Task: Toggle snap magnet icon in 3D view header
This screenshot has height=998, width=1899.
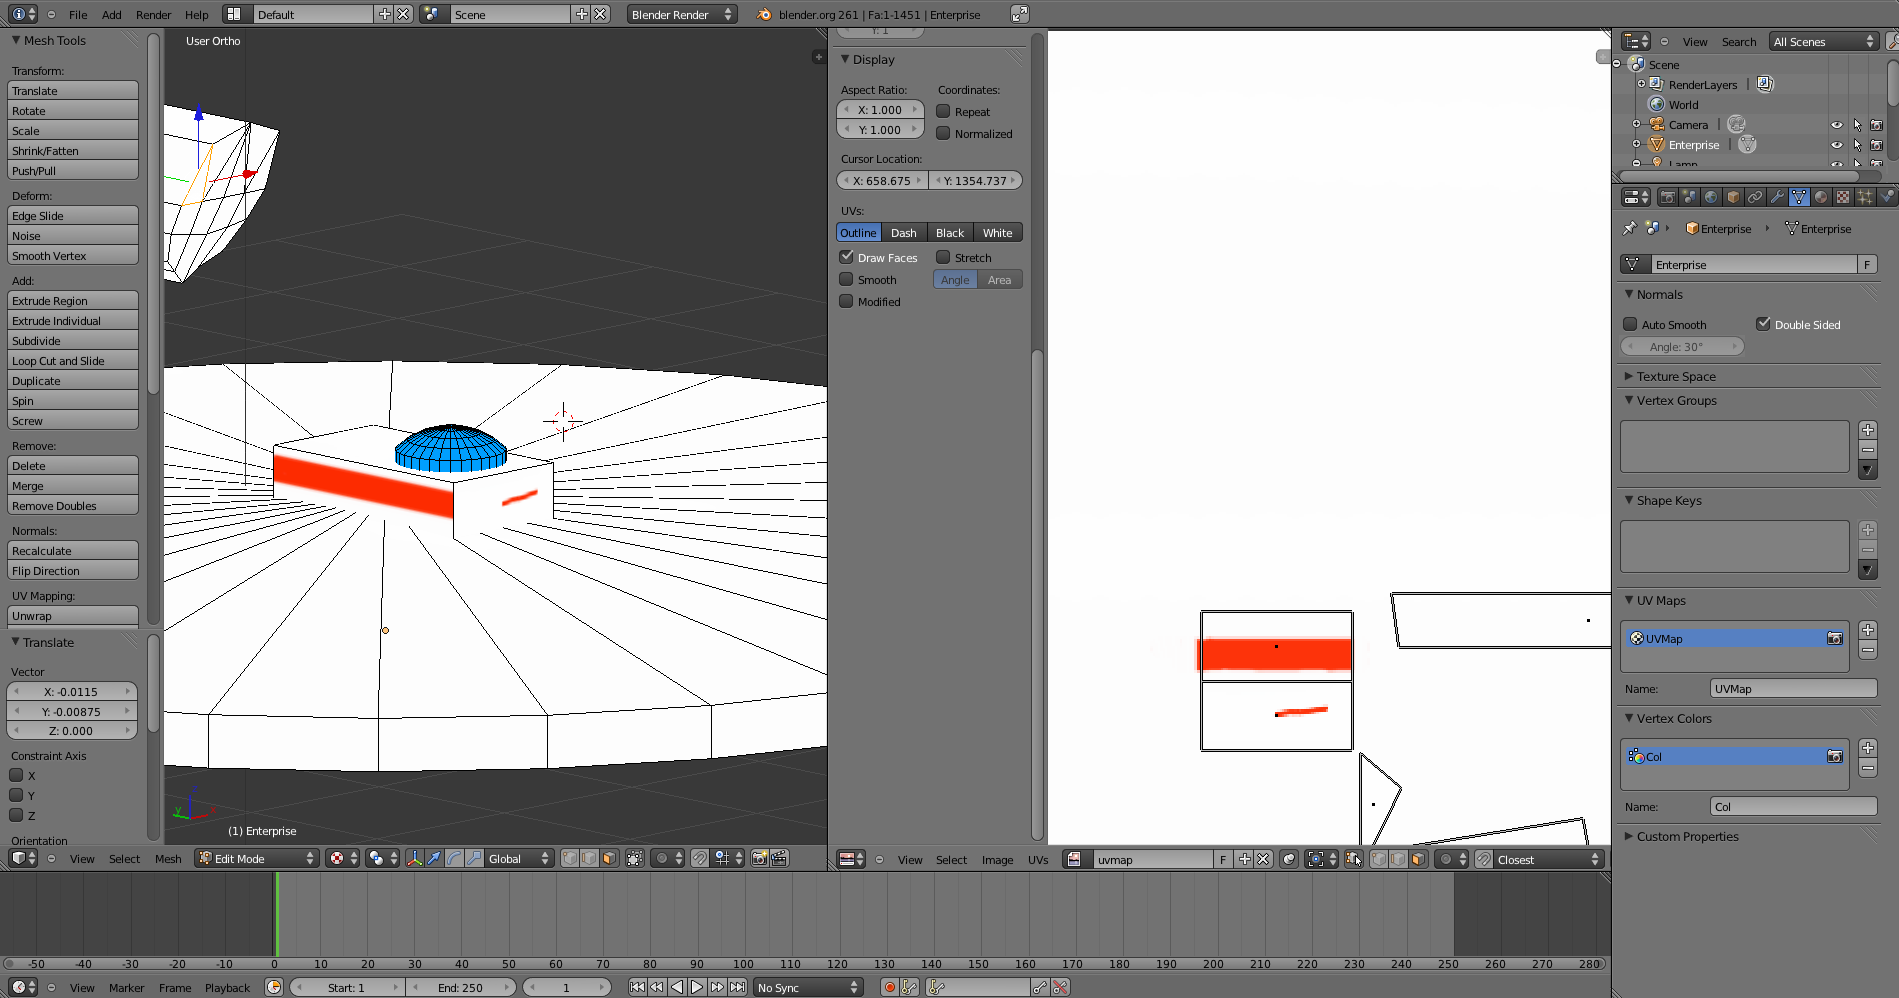Action: click(700, 858)
